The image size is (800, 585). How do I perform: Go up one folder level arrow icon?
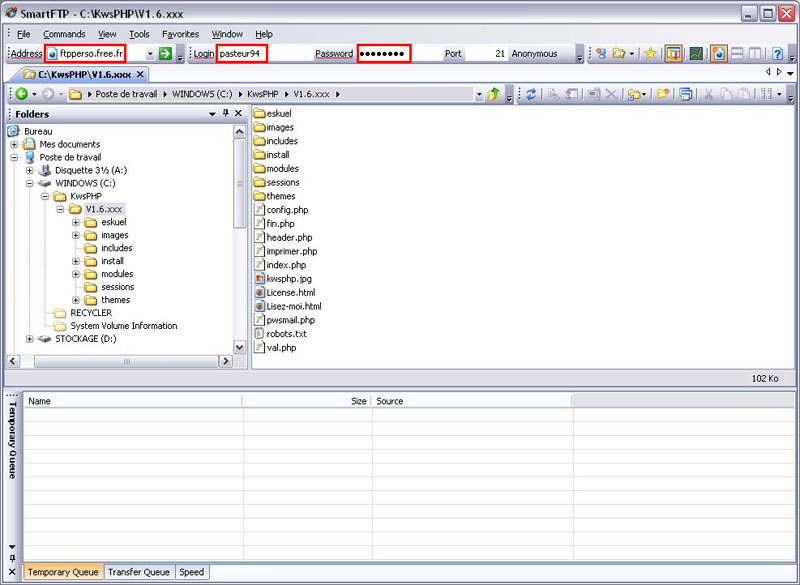pyautogui.click(x=493, y=94)
